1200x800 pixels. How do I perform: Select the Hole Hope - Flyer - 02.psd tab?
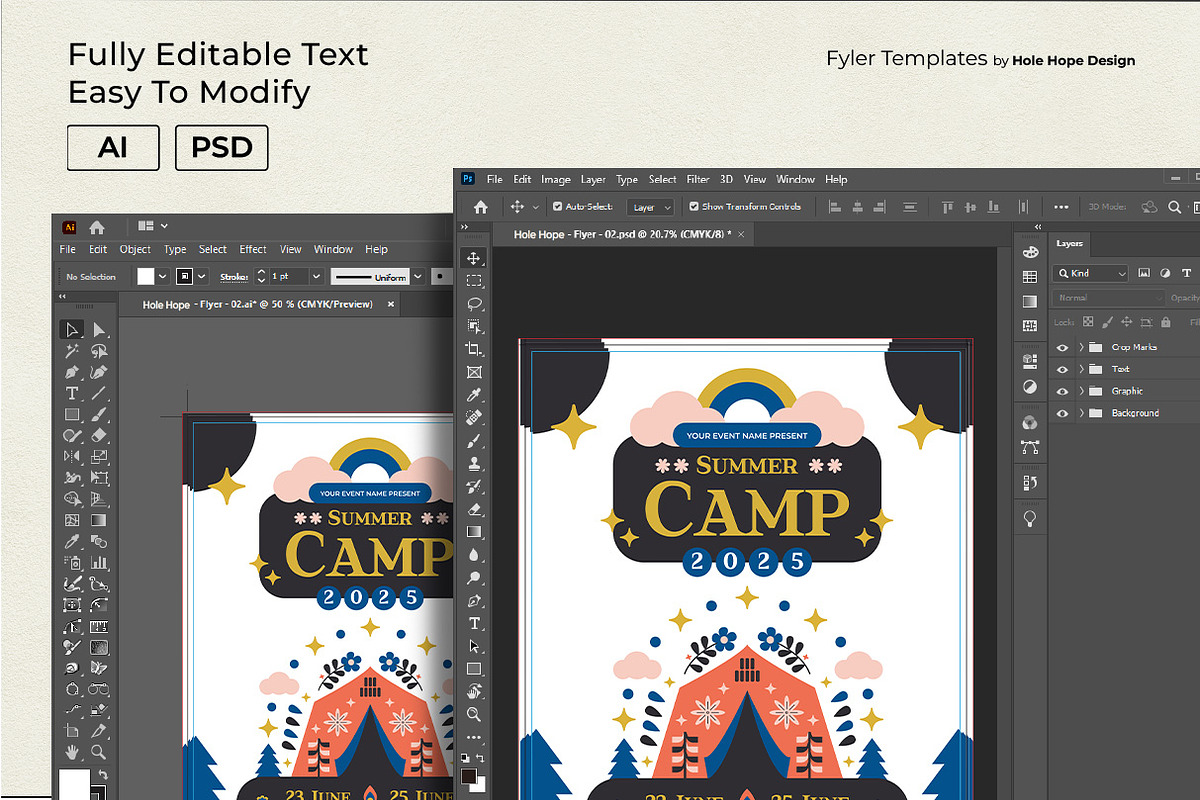coord(622,234)
